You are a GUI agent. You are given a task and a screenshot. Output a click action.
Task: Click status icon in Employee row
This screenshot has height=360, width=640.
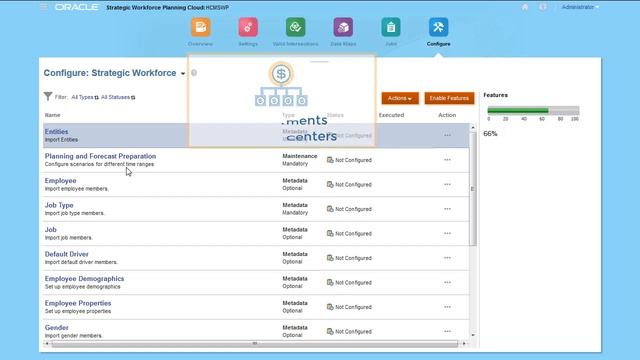pyautogui.click(x=330, y=184)
